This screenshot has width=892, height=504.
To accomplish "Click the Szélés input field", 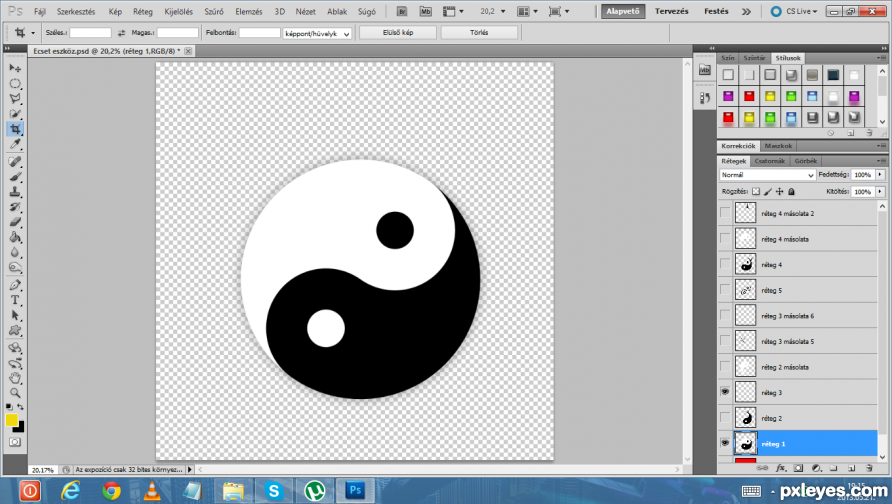I will (90, 33).
